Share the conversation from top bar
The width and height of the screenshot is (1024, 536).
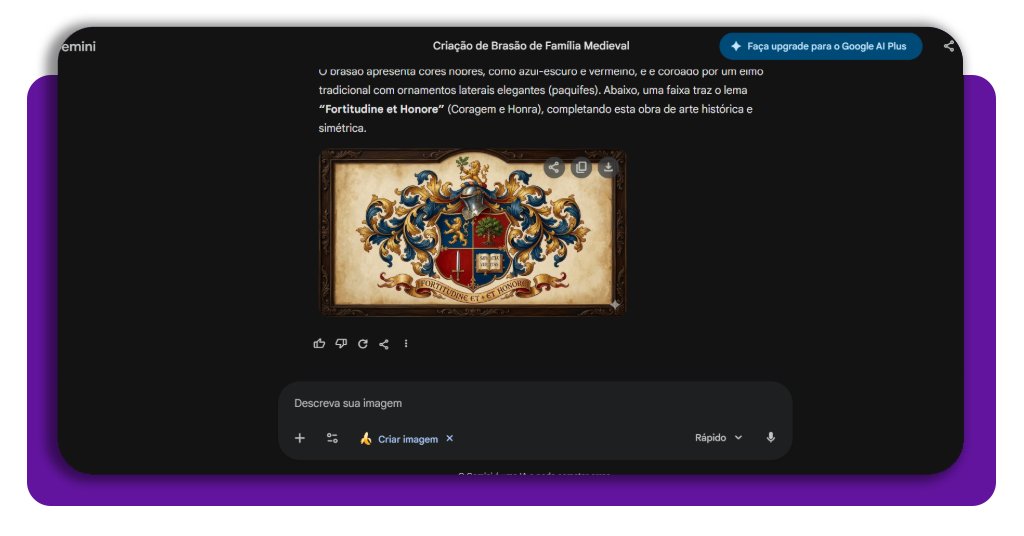(x=949, y=46)
